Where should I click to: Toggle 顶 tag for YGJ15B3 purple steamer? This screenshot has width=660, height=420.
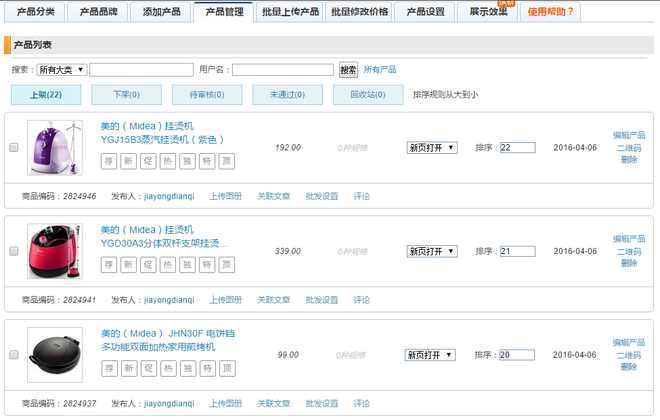tap(226, 161)
